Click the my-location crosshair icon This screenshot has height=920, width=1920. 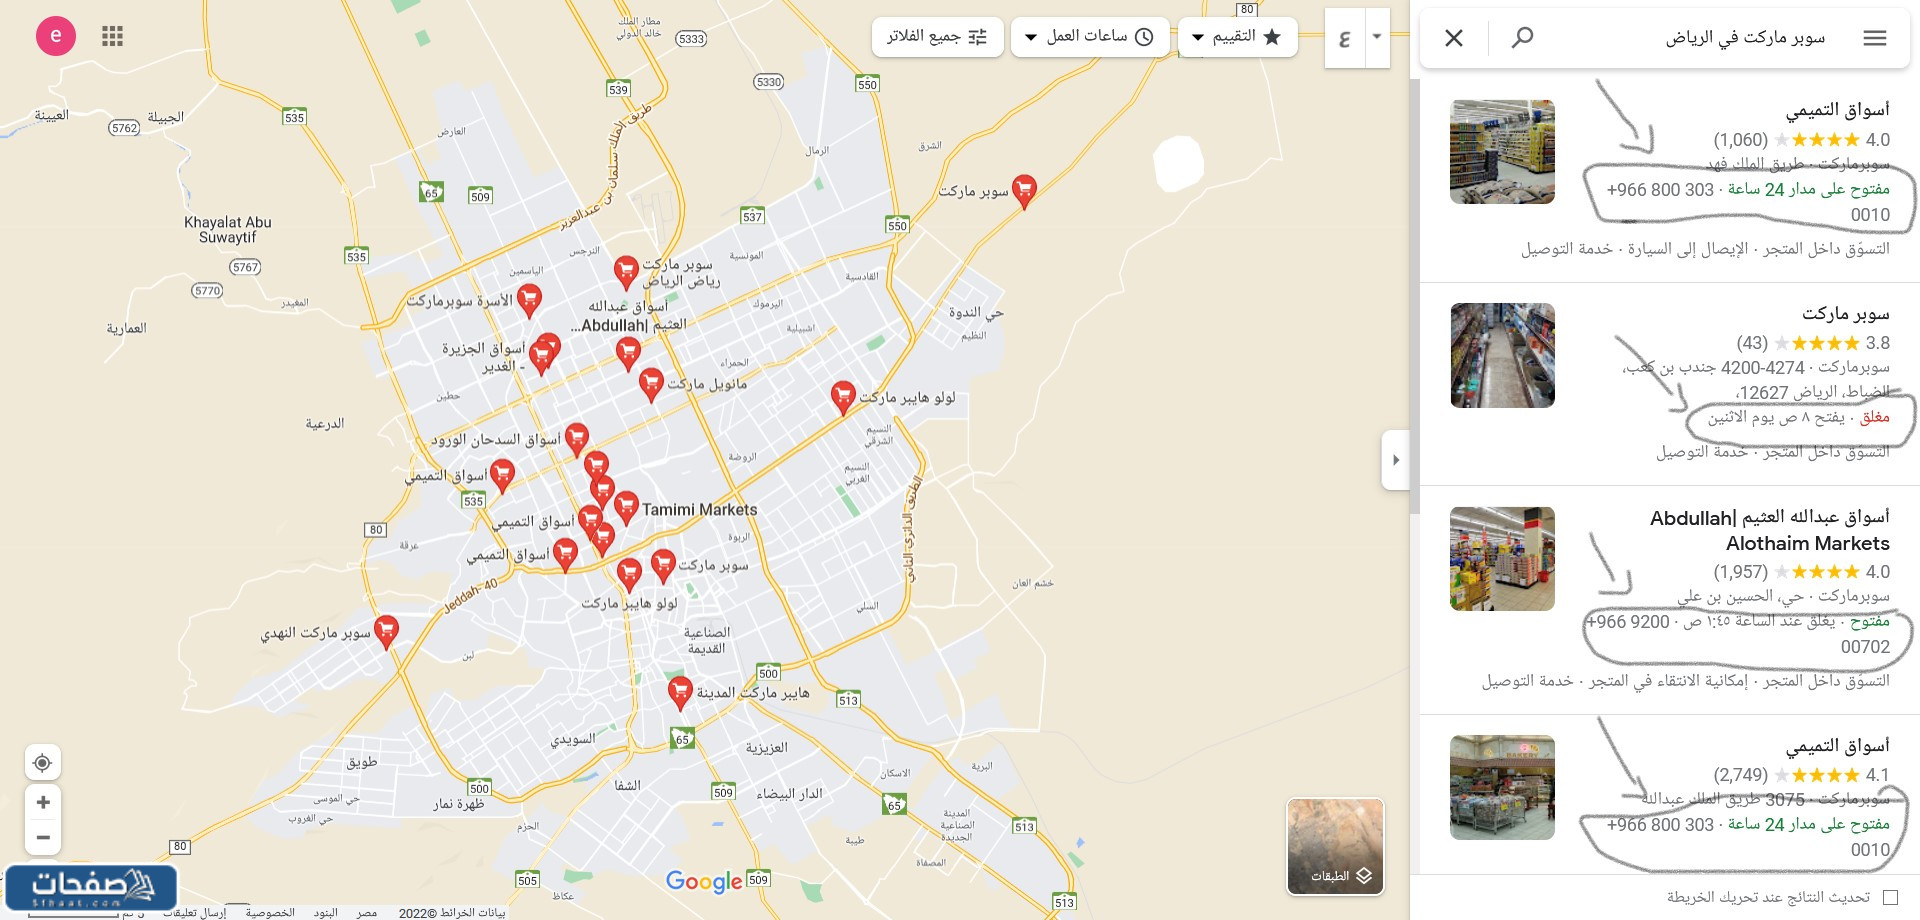(42, 762)
